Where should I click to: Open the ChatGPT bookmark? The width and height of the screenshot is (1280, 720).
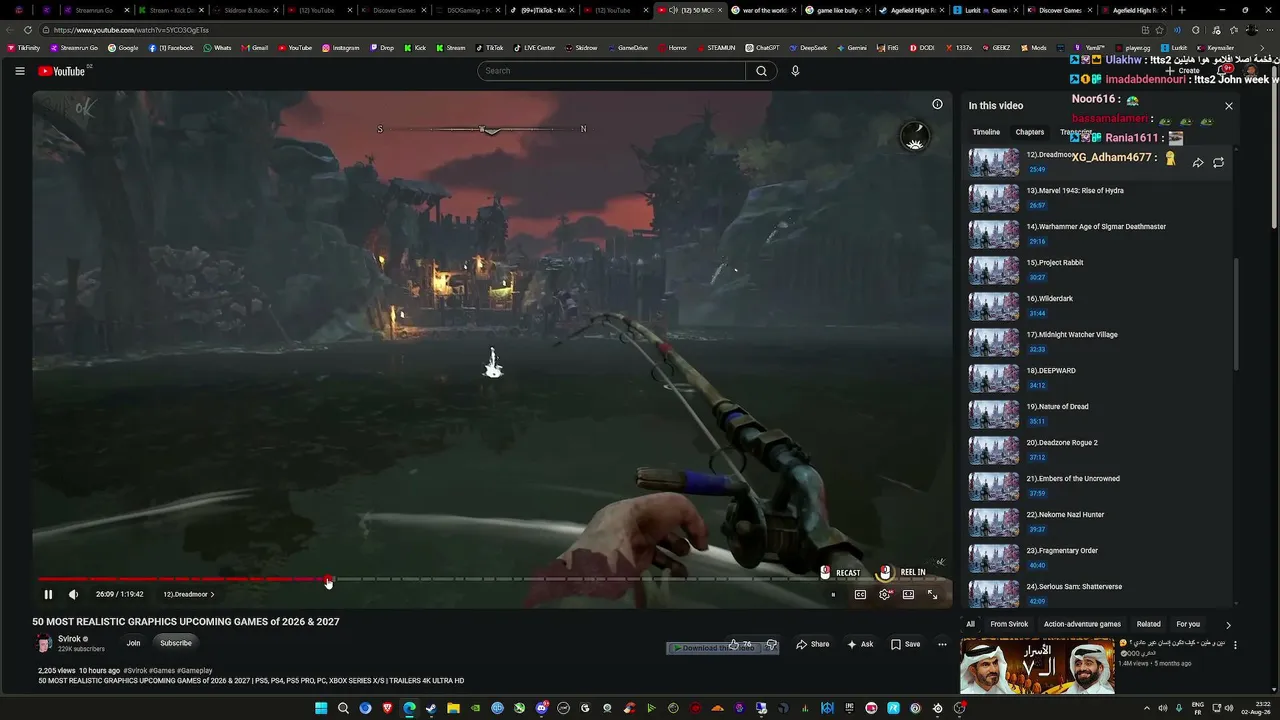click(762, 48)
